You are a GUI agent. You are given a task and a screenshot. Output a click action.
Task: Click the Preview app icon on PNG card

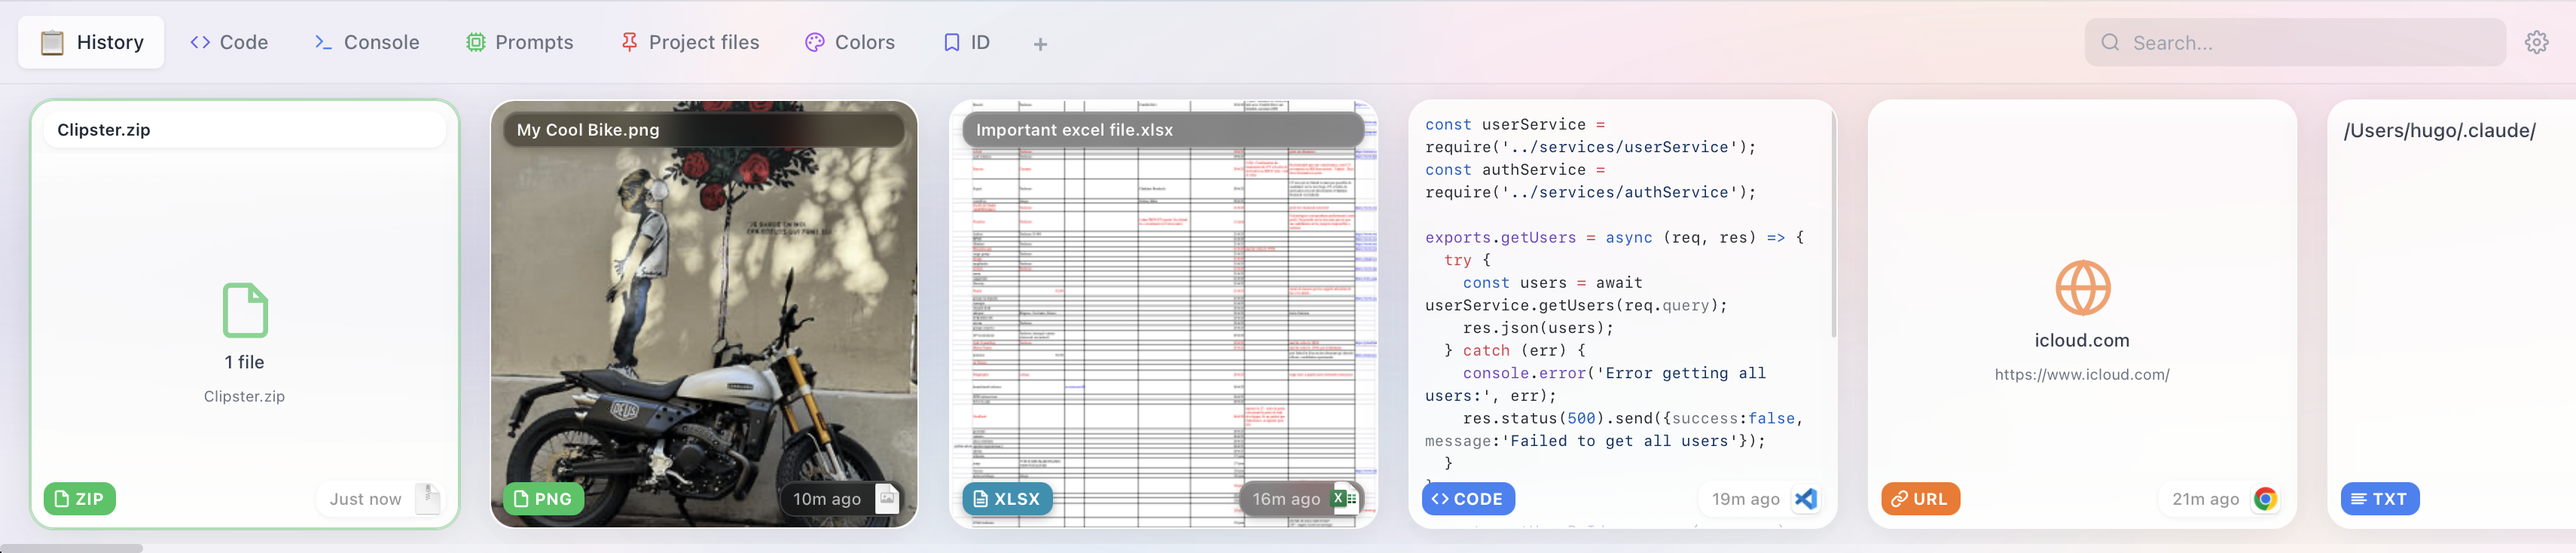pyautogui.click(x=887, y=498)
